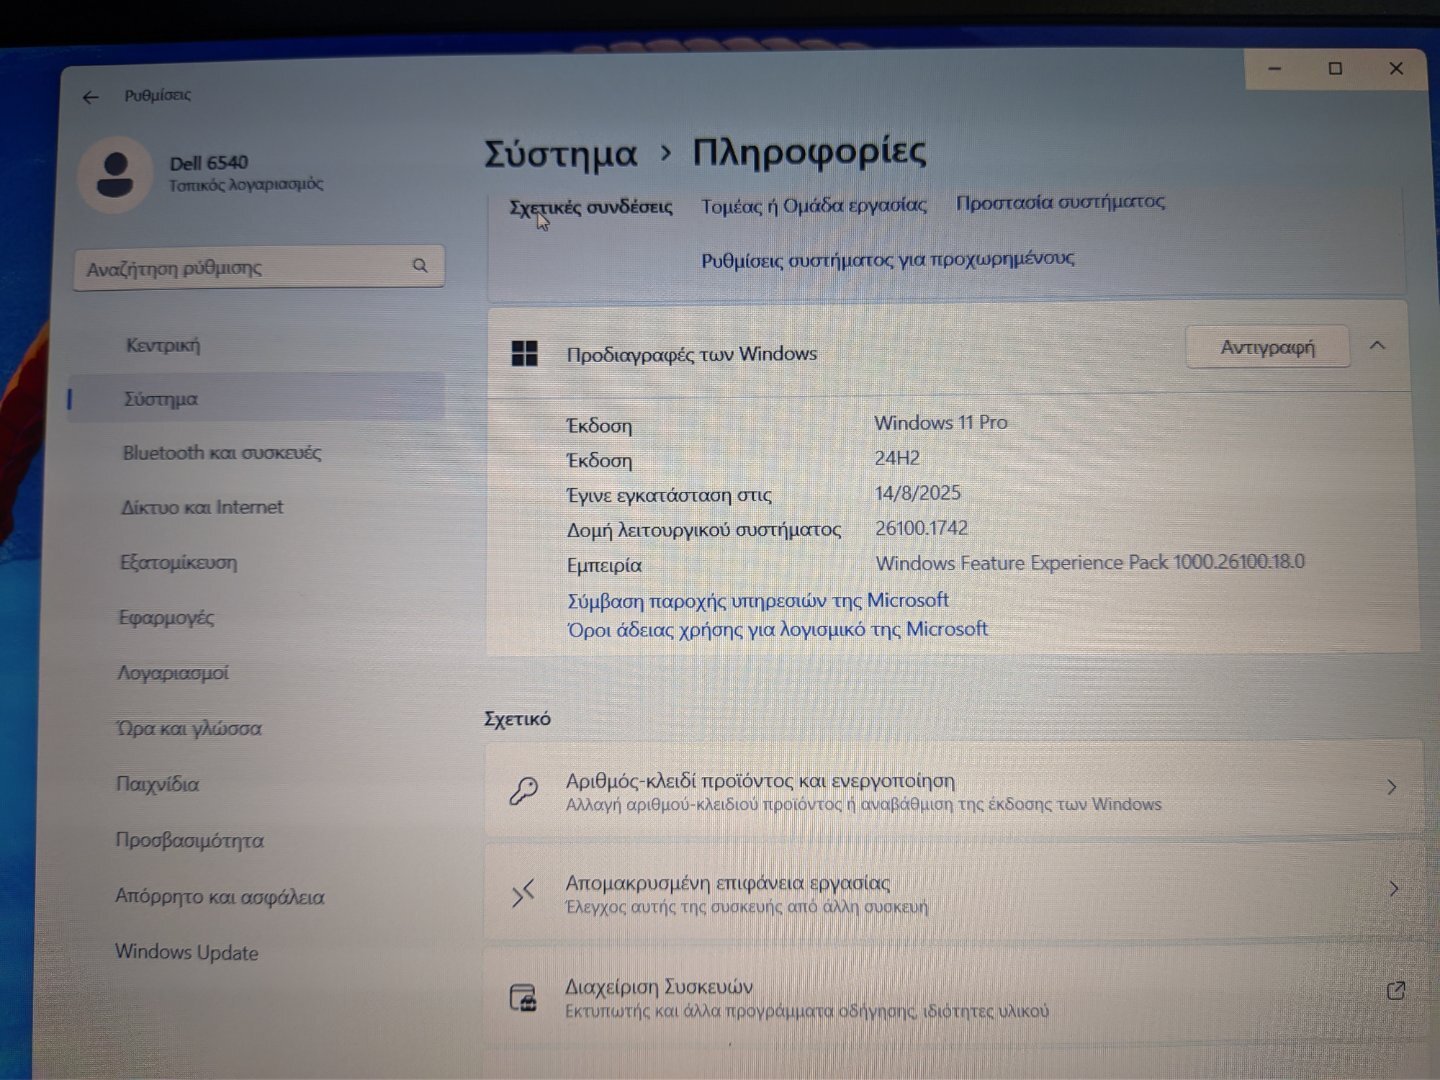The image size is (1440, 1080).
Task: Click in the Αναζήτηση ρύθμισης search field
Action: [259, 267]
